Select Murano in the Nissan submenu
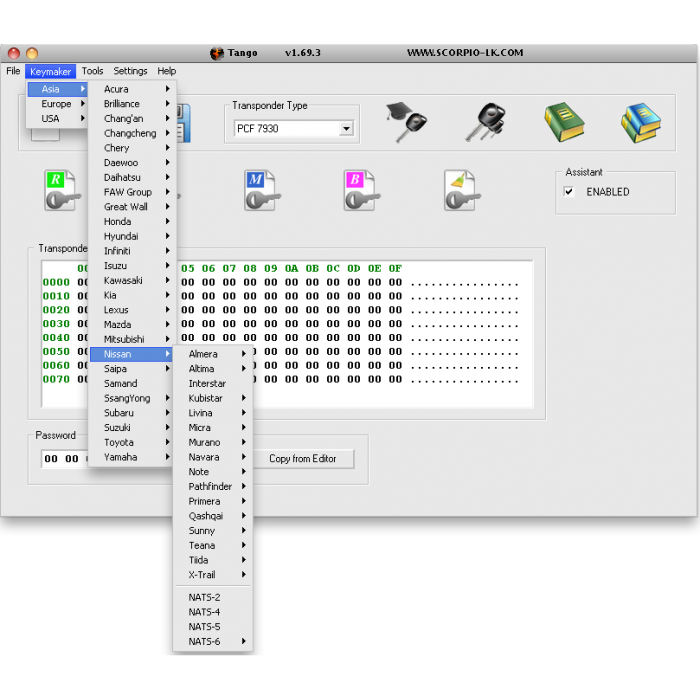 coord(213,443)
